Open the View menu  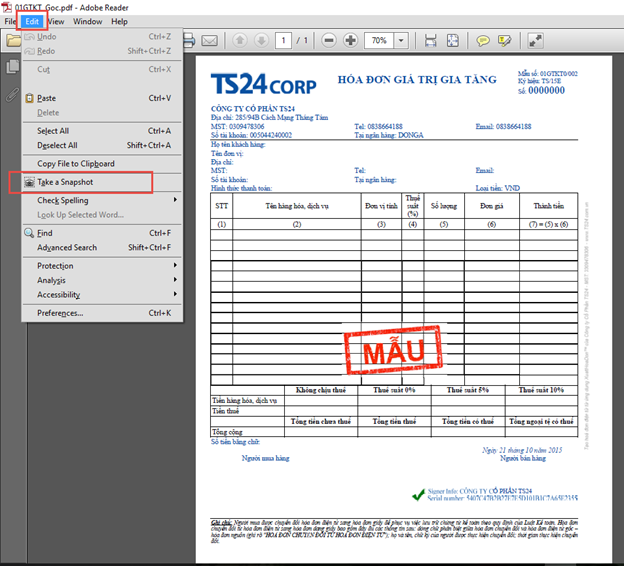[x=56, y=21]
